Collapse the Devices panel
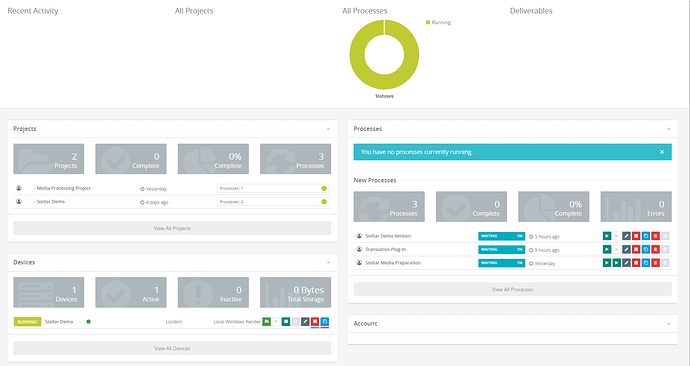The image size is (690, 366). (328, 263)
